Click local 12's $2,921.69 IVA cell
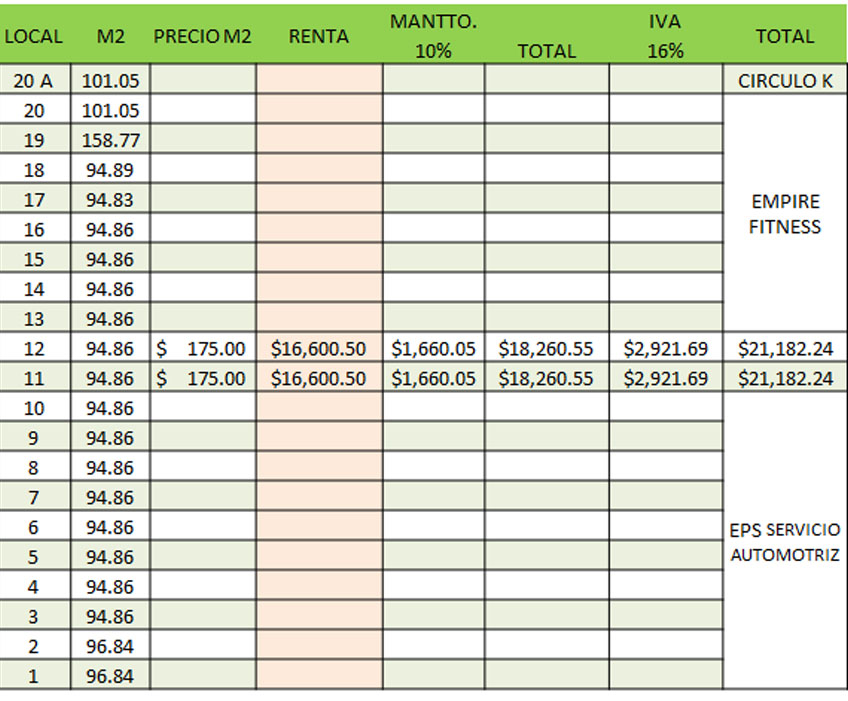848x701 pixels. [665, 348]
